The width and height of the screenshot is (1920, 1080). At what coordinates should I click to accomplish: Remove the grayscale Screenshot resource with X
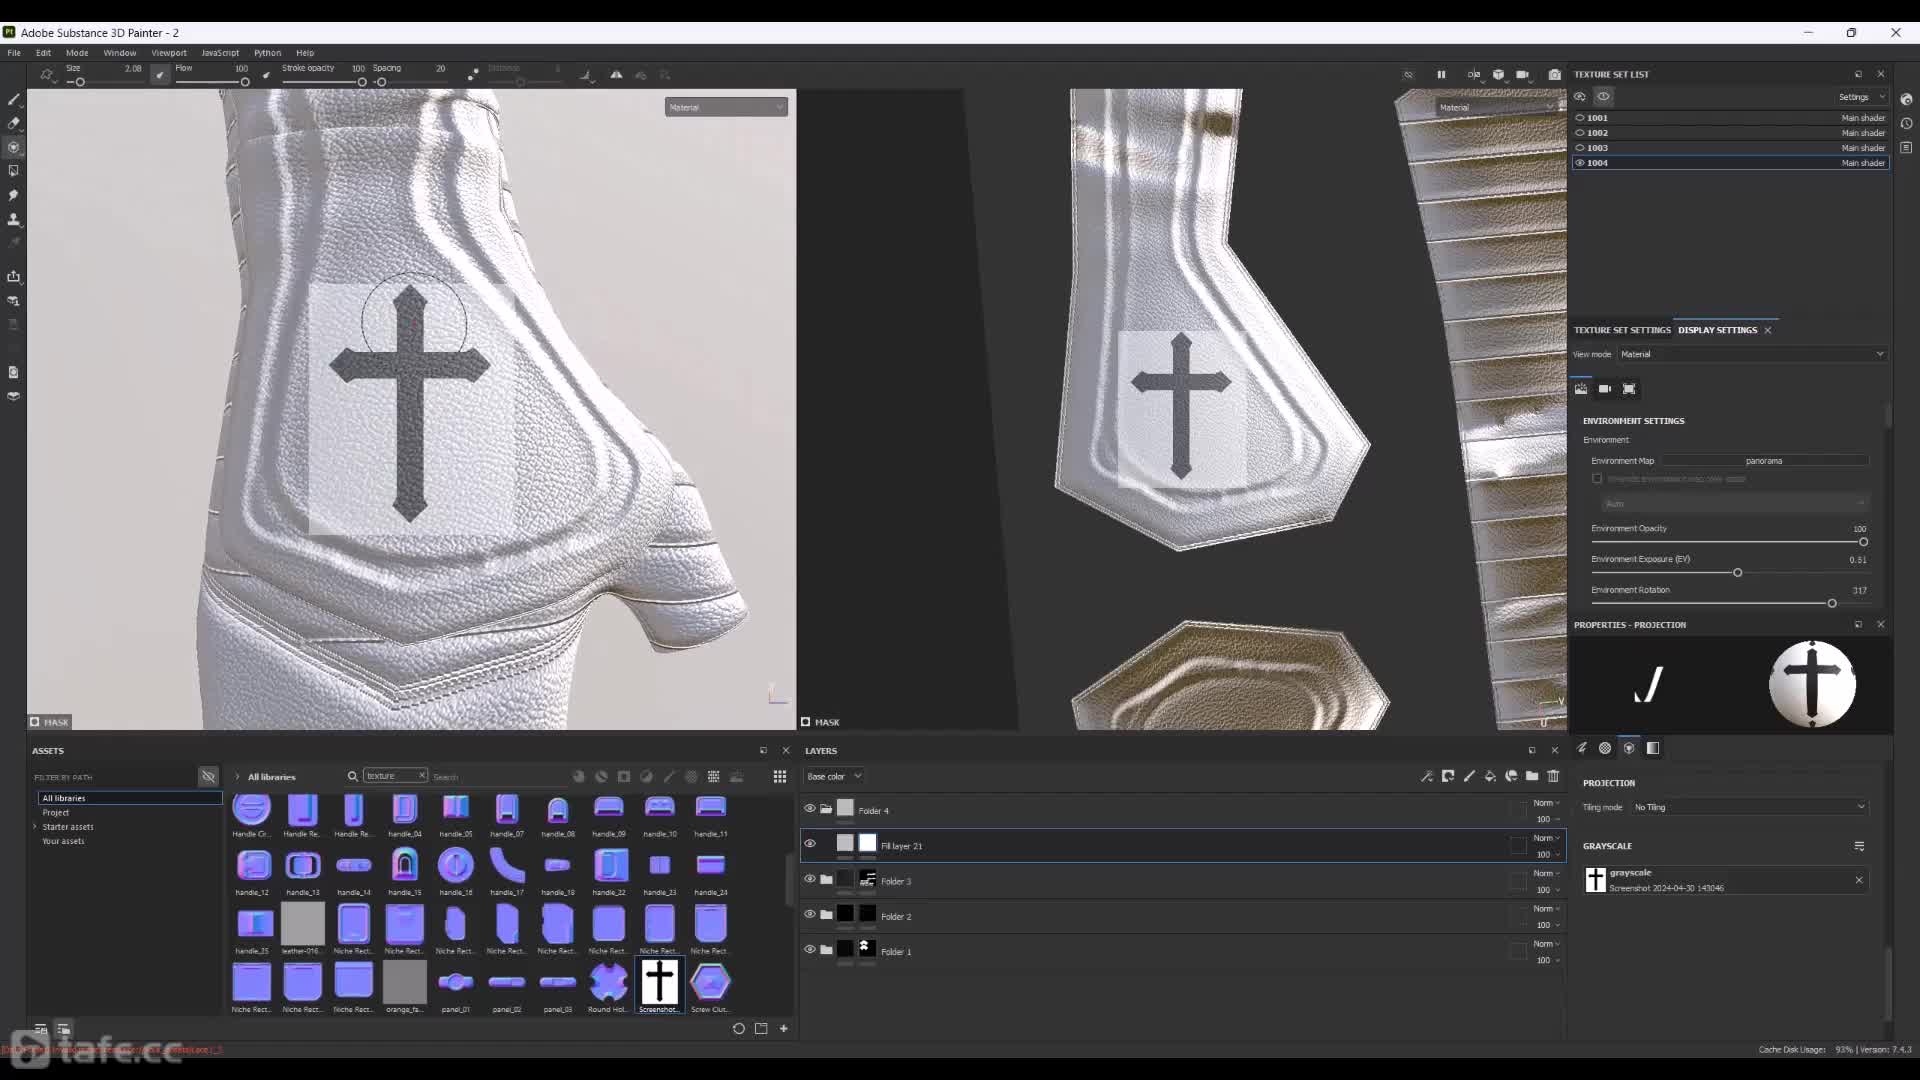pyautogui.click(x=1859, y=880)
